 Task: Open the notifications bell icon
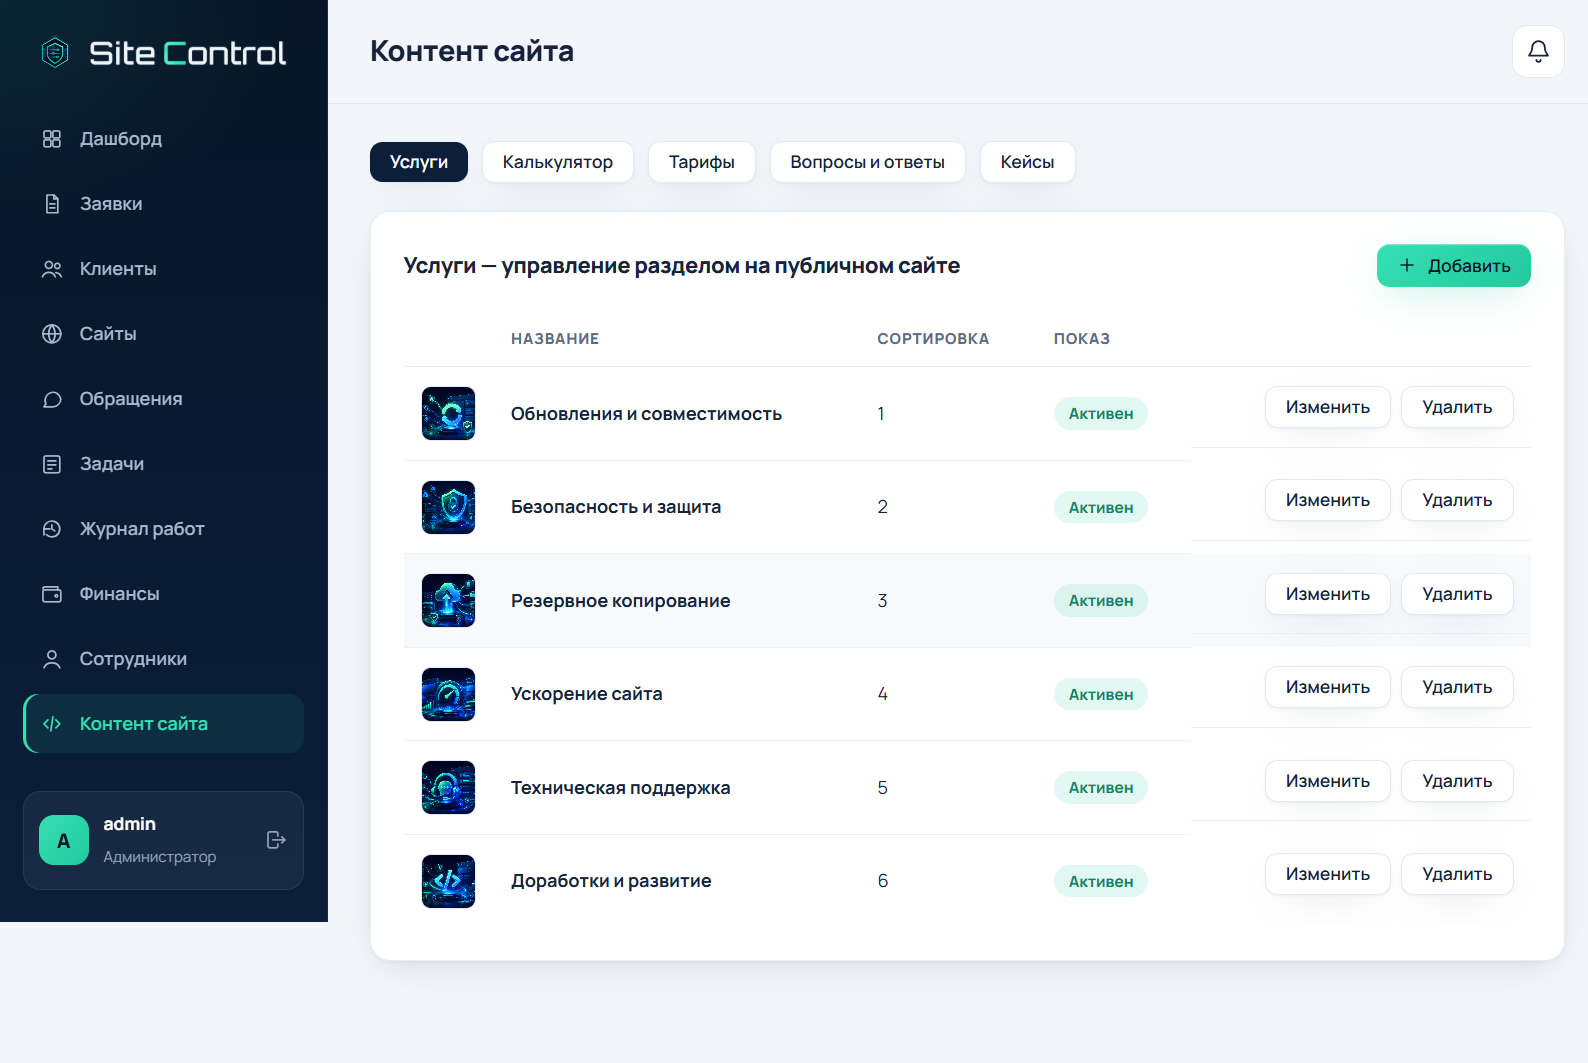tap(1538, 51)
